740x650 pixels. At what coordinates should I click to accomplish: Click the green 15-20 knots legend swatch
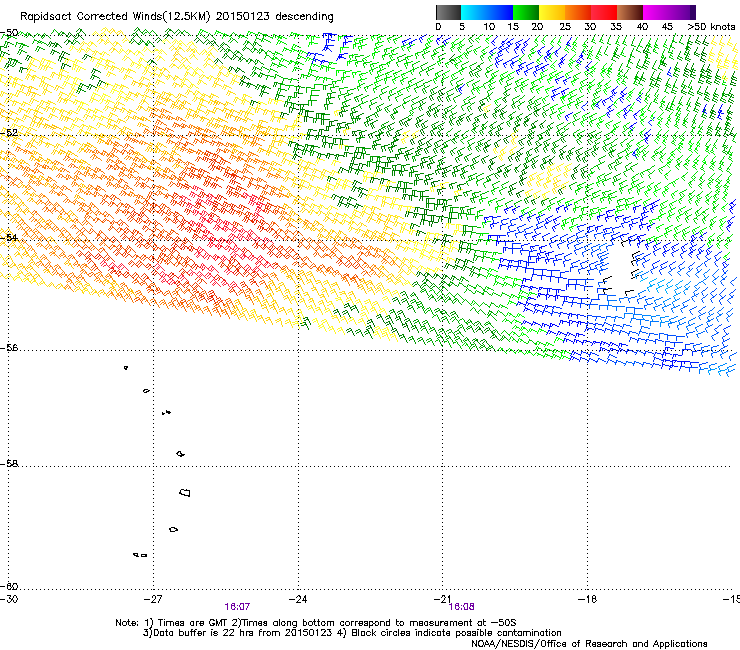[526, 12]
